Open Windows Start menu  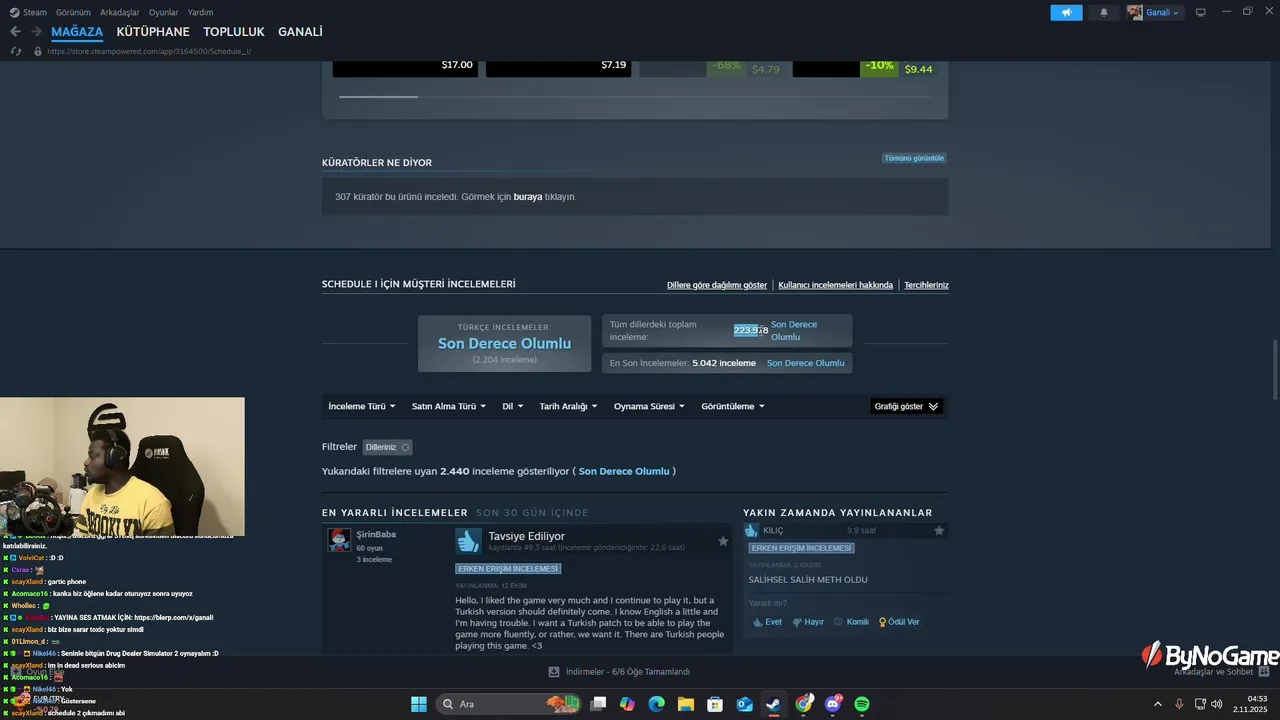(419, 704)
